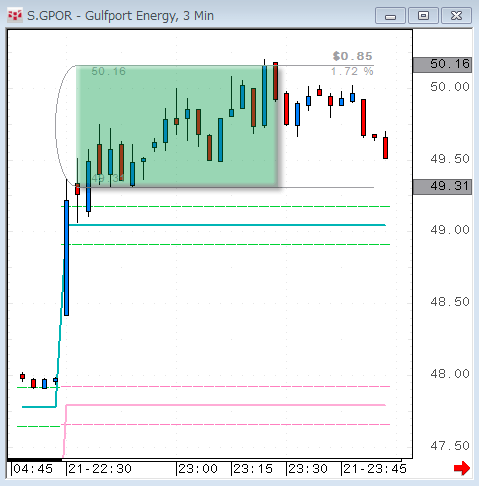This screenshot has height=486, width=479.
Task: Click the 04:45 time axis label
Action: click(x=33, y=469)
